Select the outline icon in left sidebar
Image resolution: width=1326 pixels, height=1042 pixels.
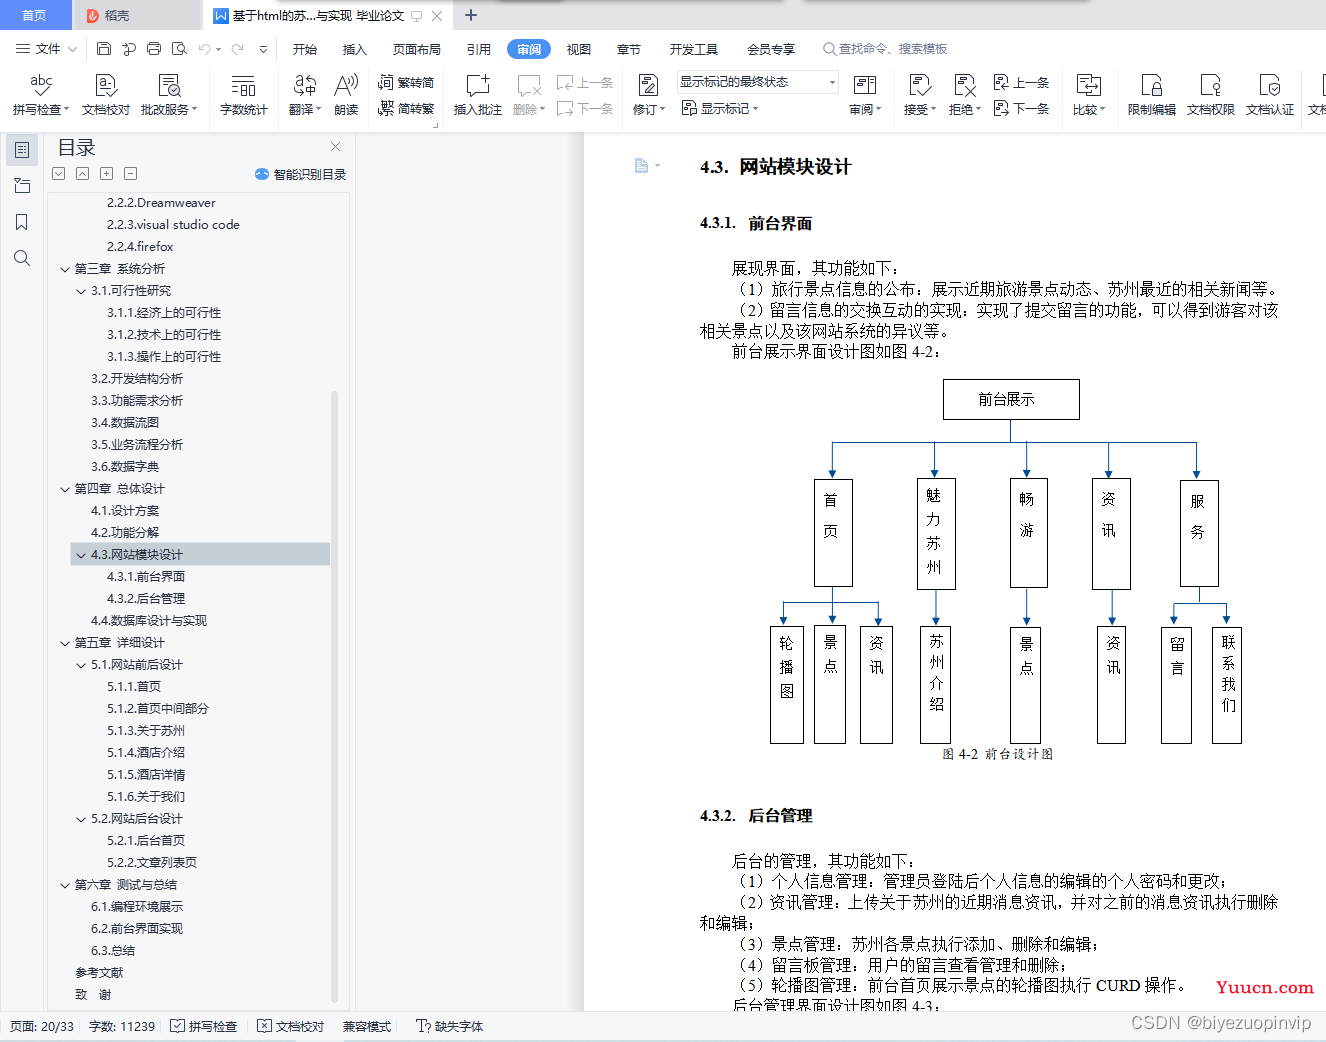pyautogui.click(x=21, y=150)
